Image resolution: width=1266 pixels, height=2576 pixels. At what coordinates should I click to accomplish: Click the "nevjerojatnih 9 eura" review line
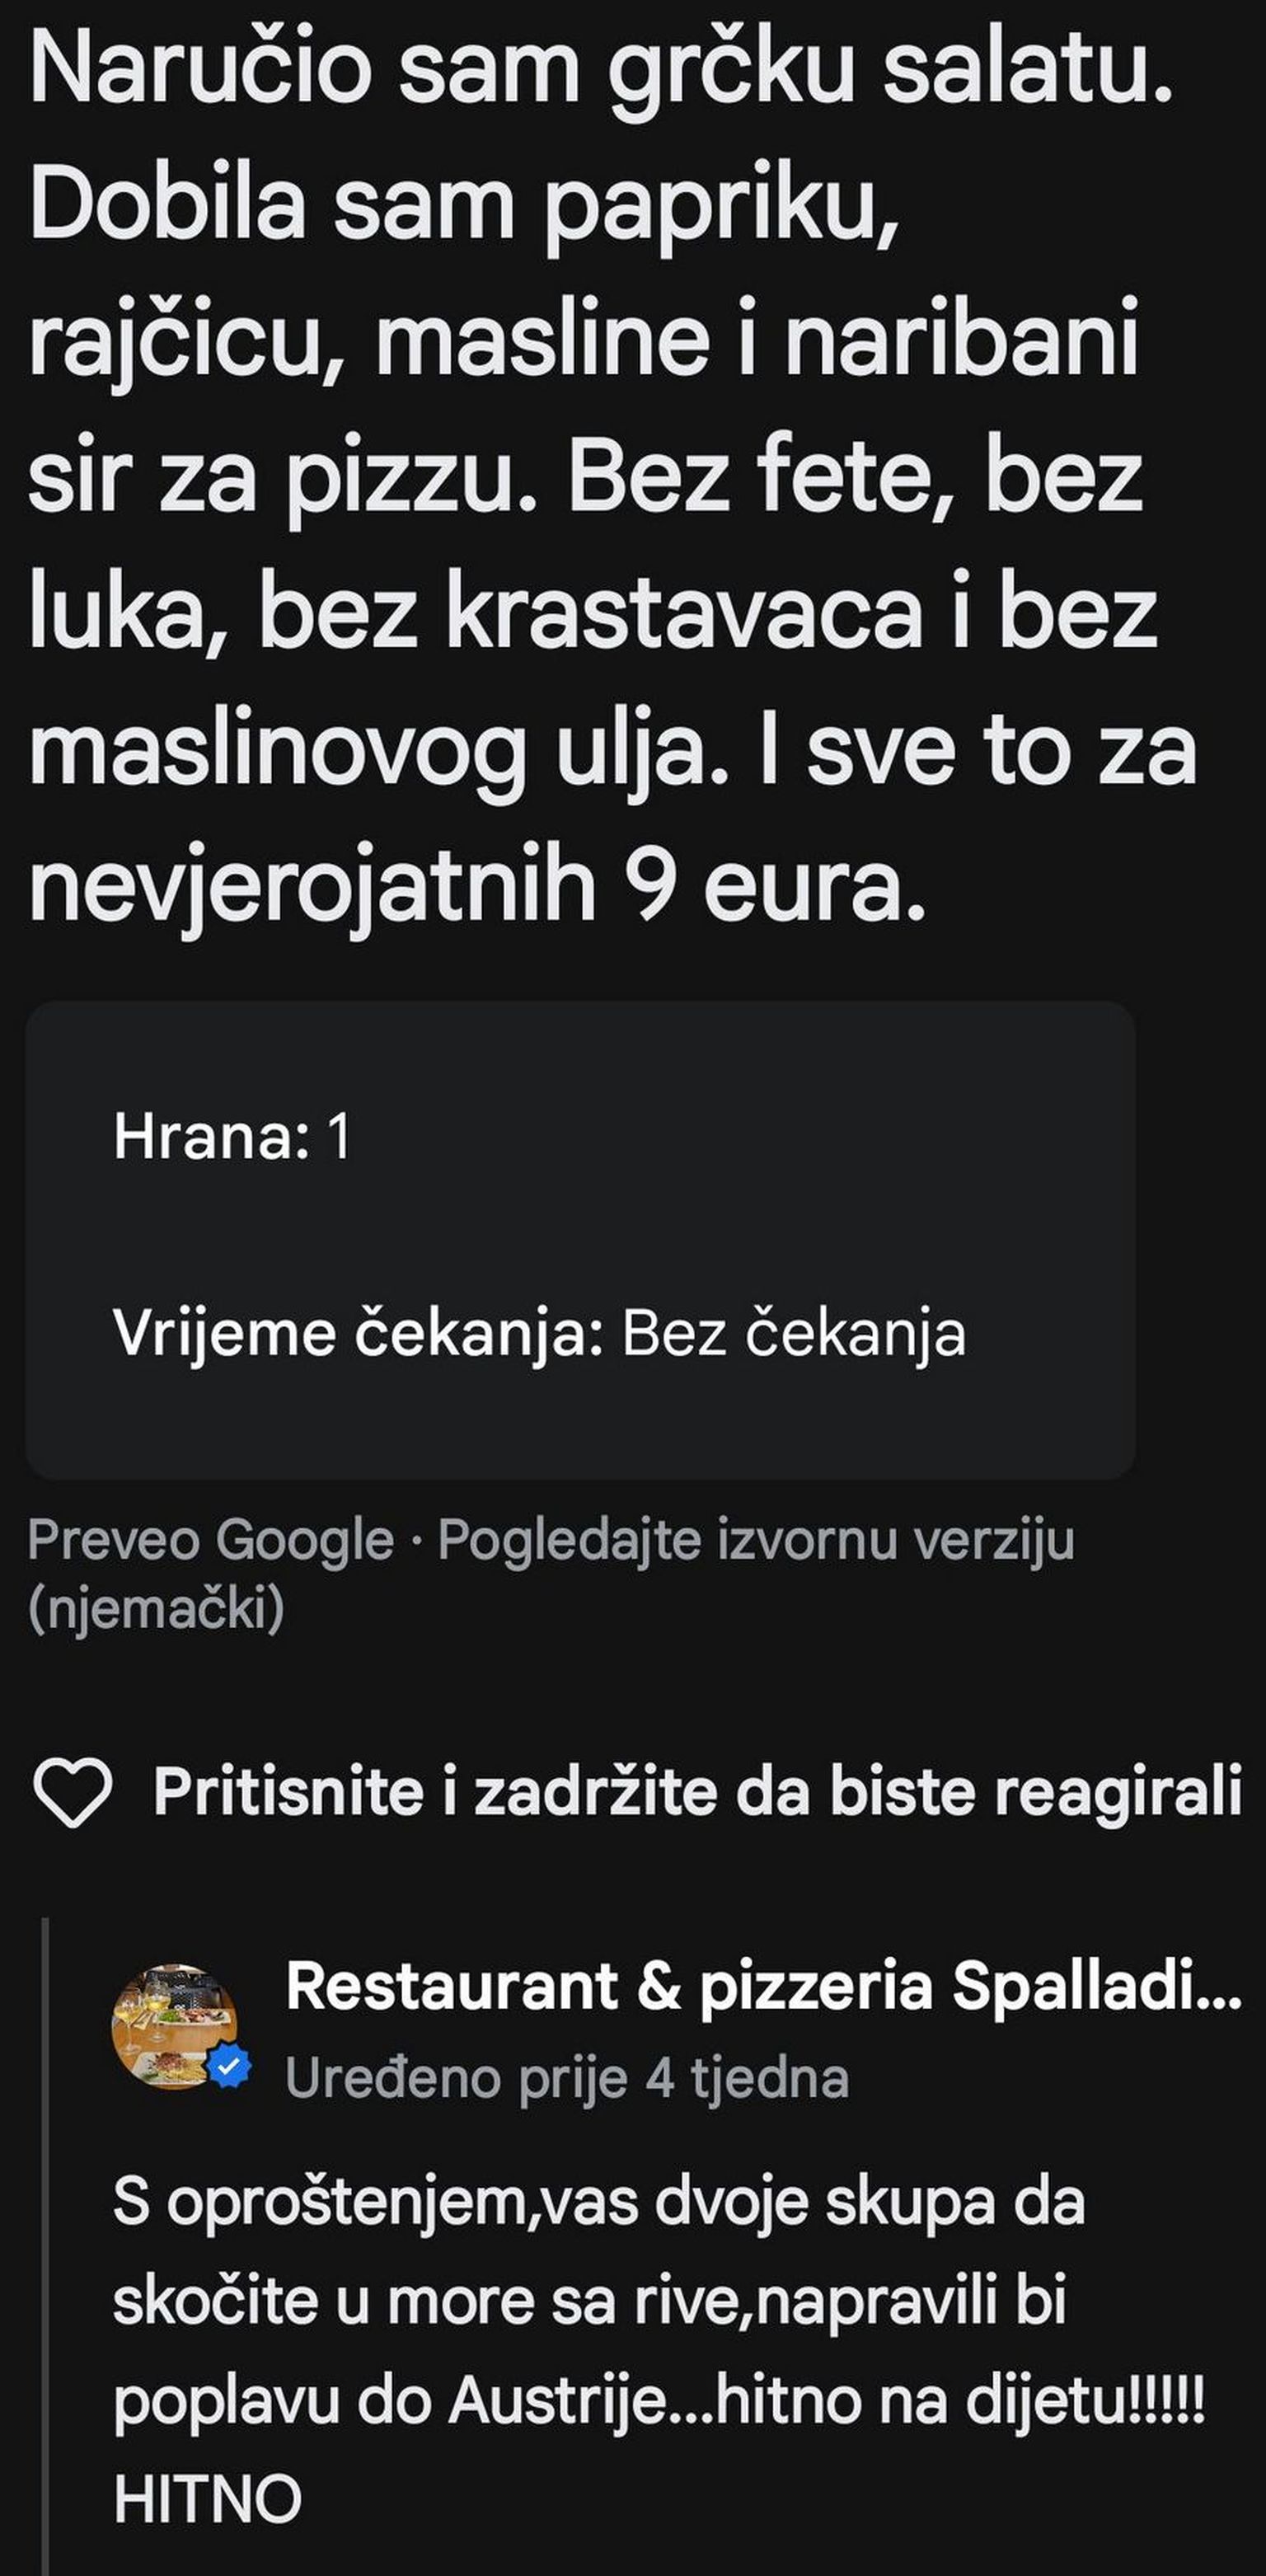click(x=478, y=883)
